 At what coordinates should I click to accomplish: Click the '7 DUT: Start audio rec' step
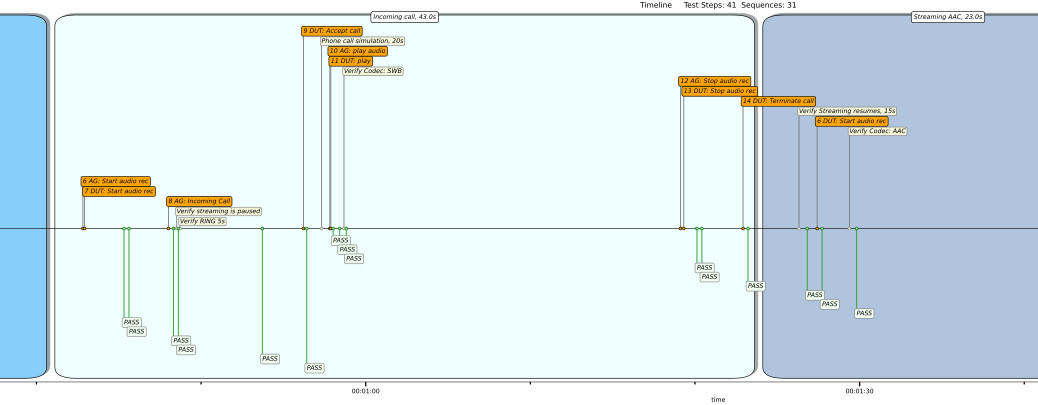[119, 191]
